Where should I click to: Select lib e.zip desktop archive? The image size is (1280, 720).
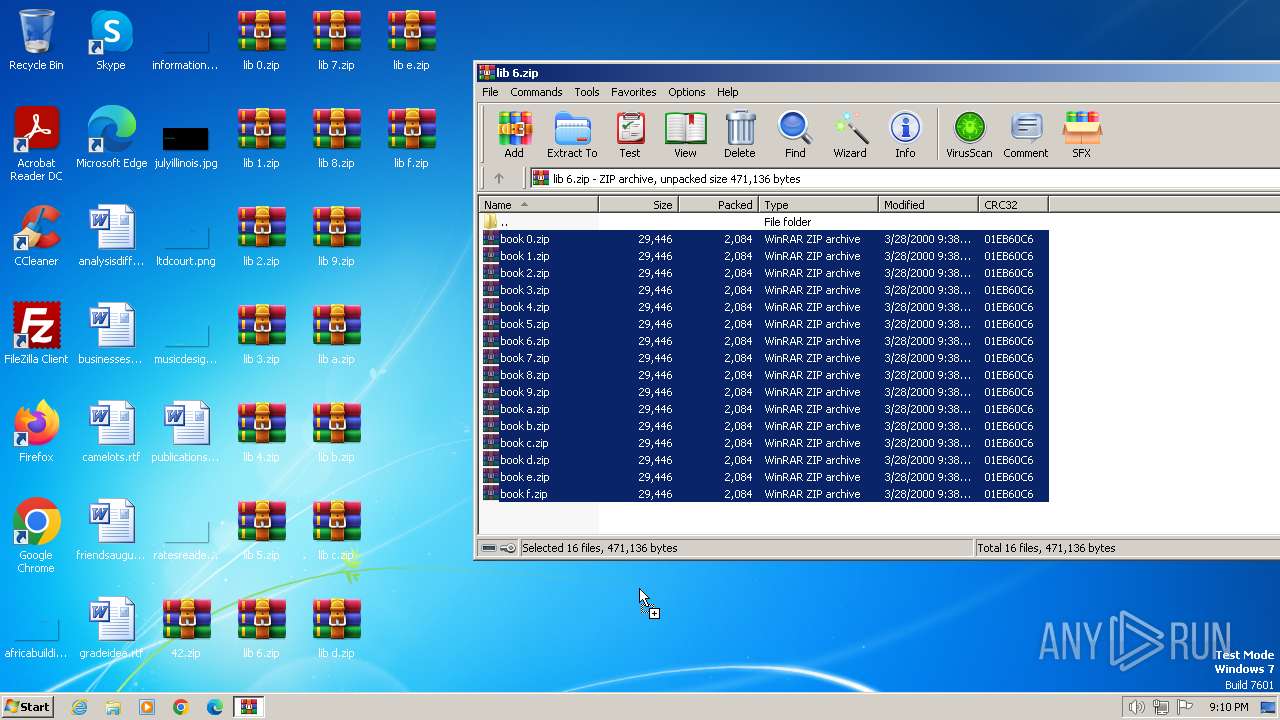tap(411, 40)
